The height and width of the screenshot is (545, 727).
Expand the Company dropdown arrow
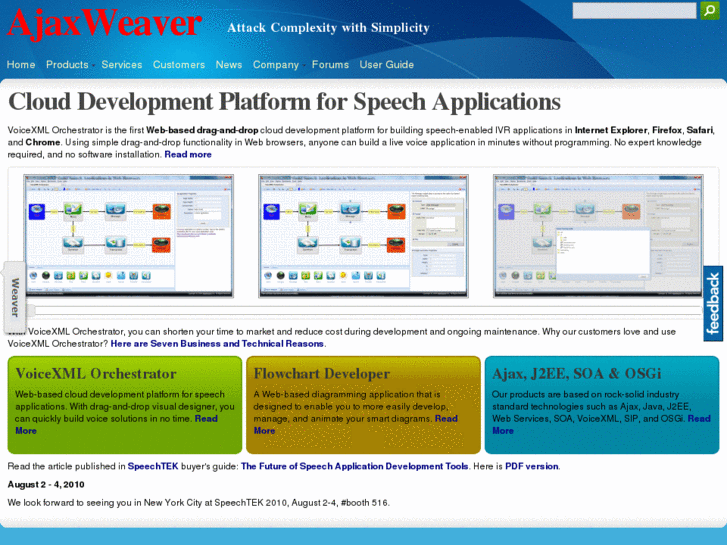304,65
